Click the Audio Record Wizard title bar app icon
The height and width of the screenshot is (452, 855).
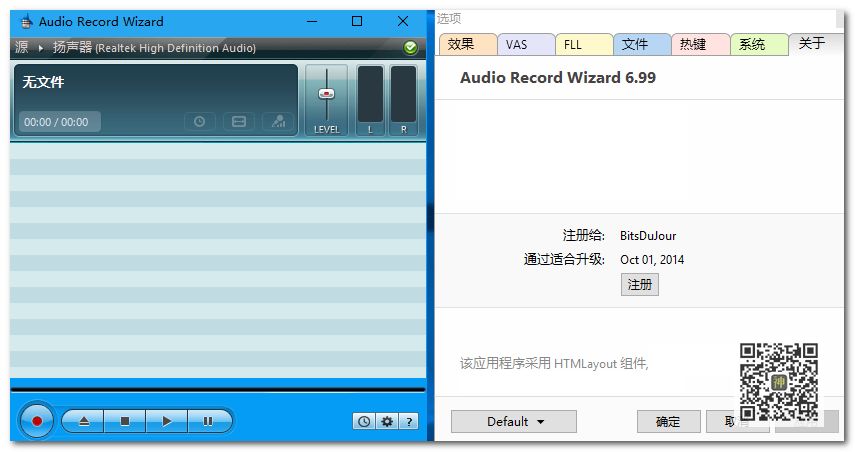click(26, 22)
